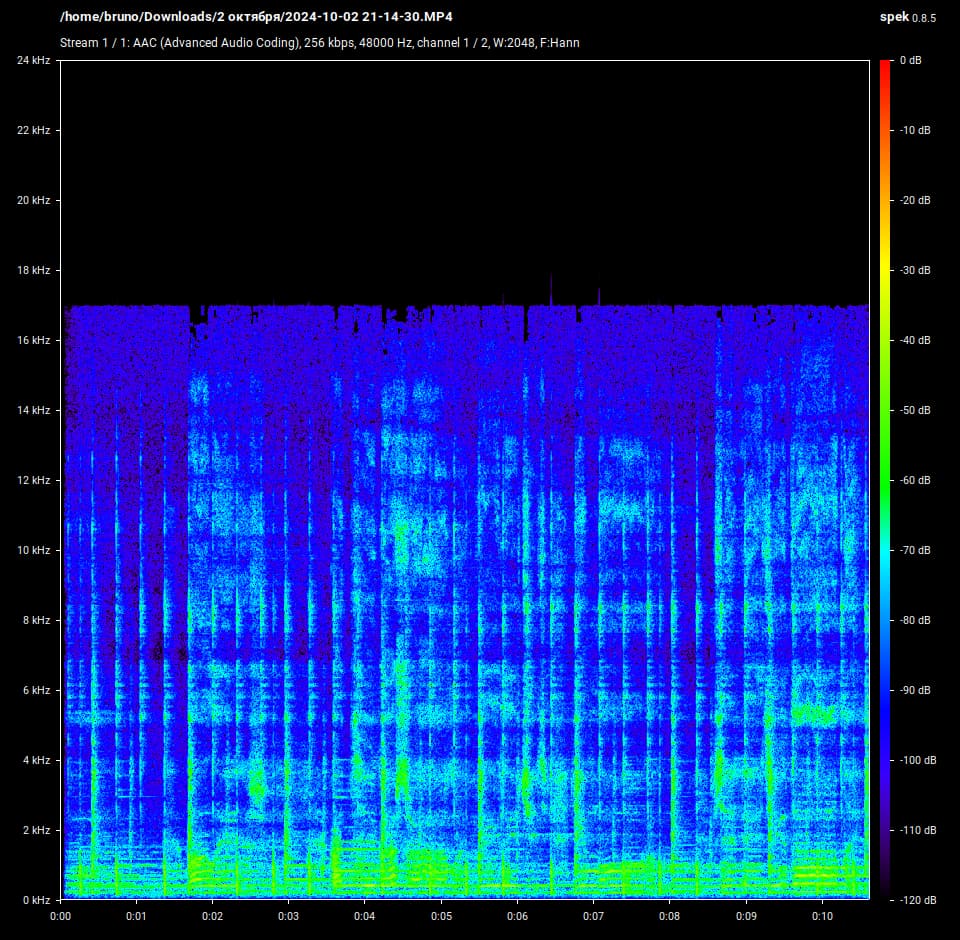Click the 0.8.5 version number
The image size is (960, 940).
[x=925, y=18]
